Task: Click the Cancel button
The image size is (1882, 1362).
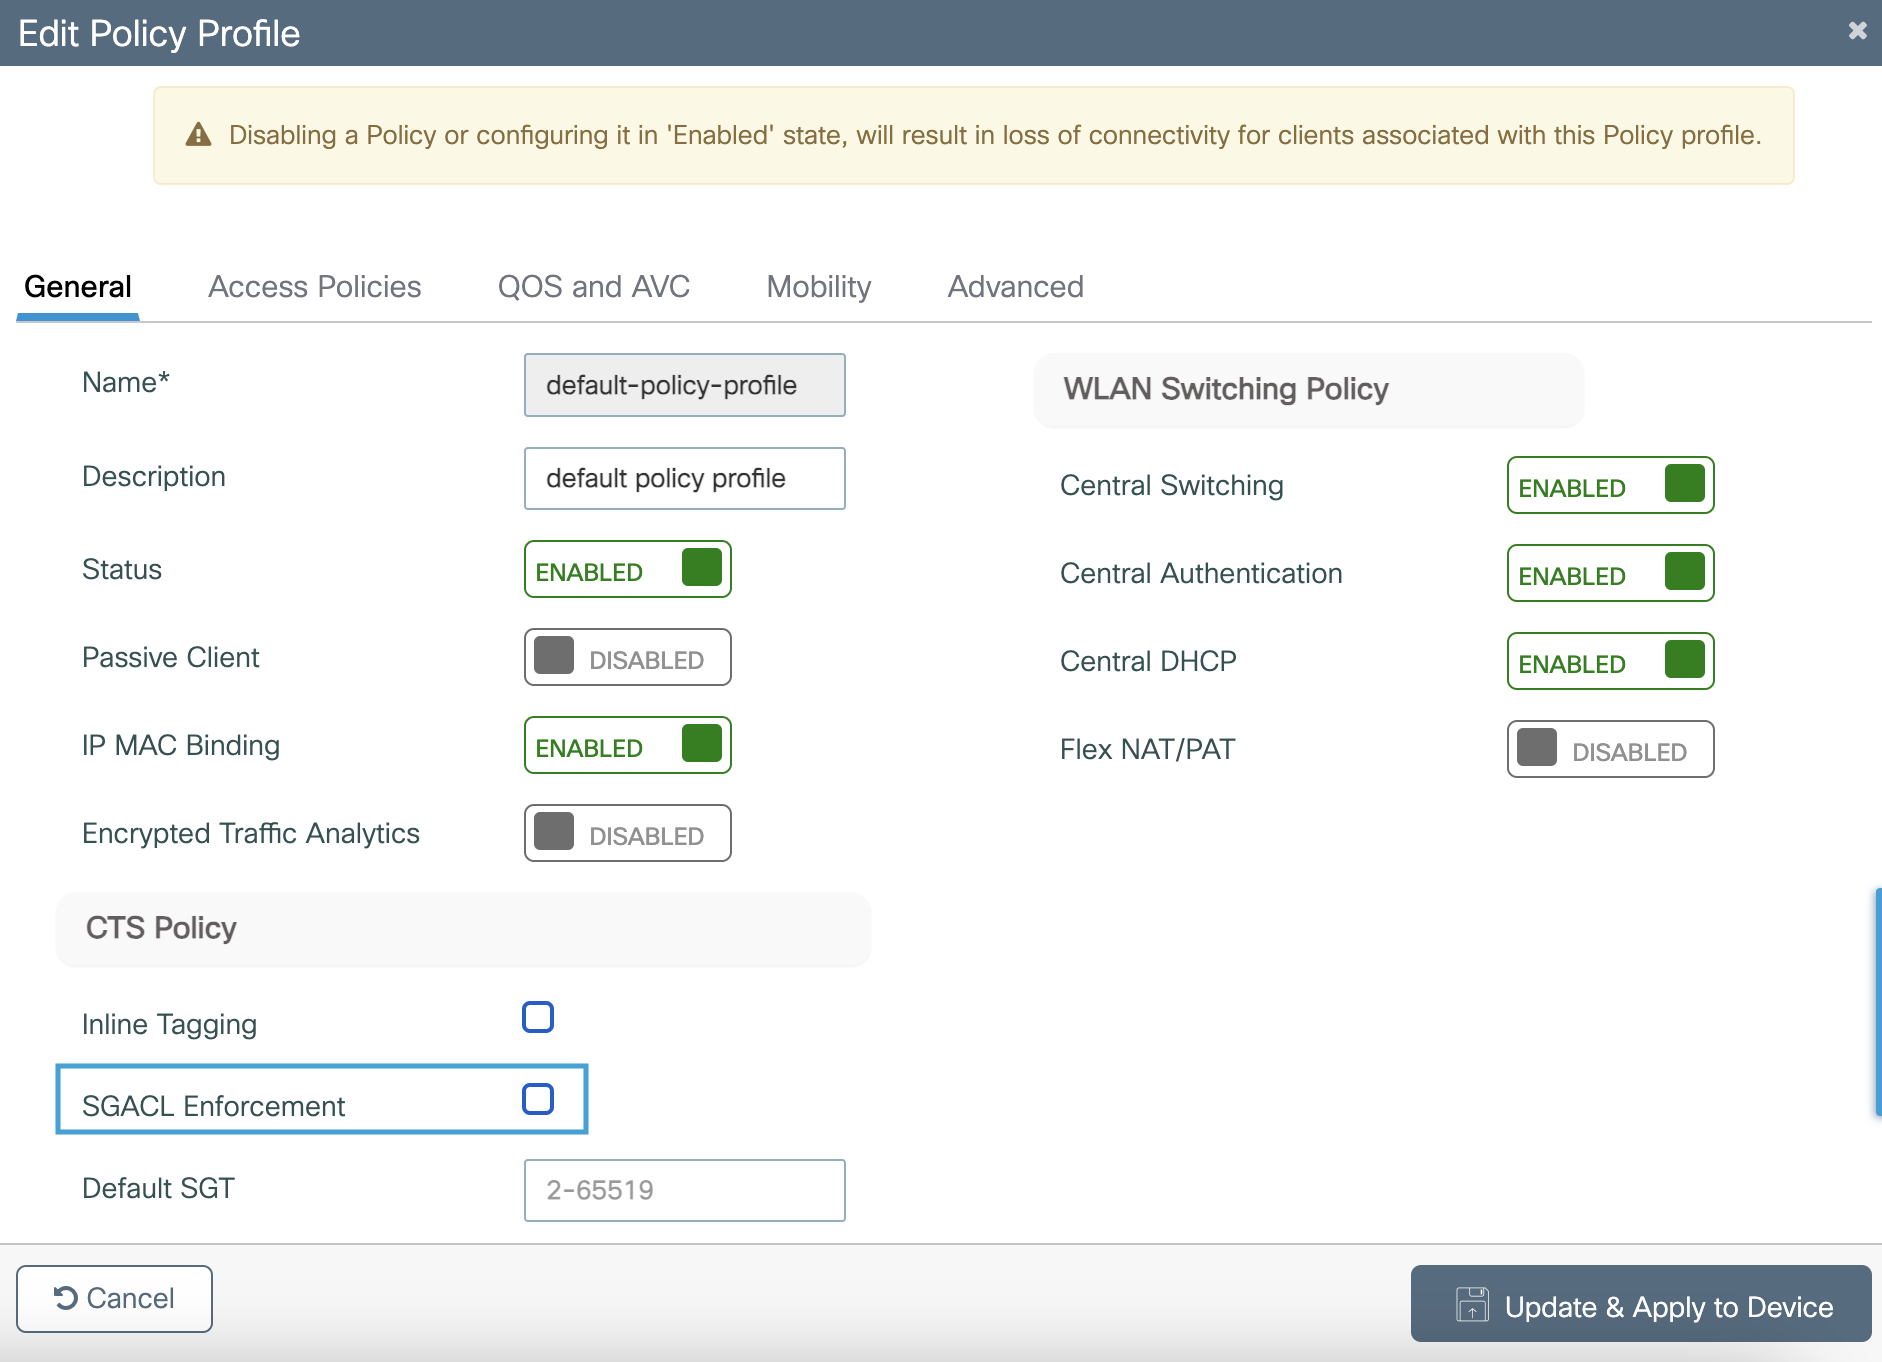Action: [114, 1299]
